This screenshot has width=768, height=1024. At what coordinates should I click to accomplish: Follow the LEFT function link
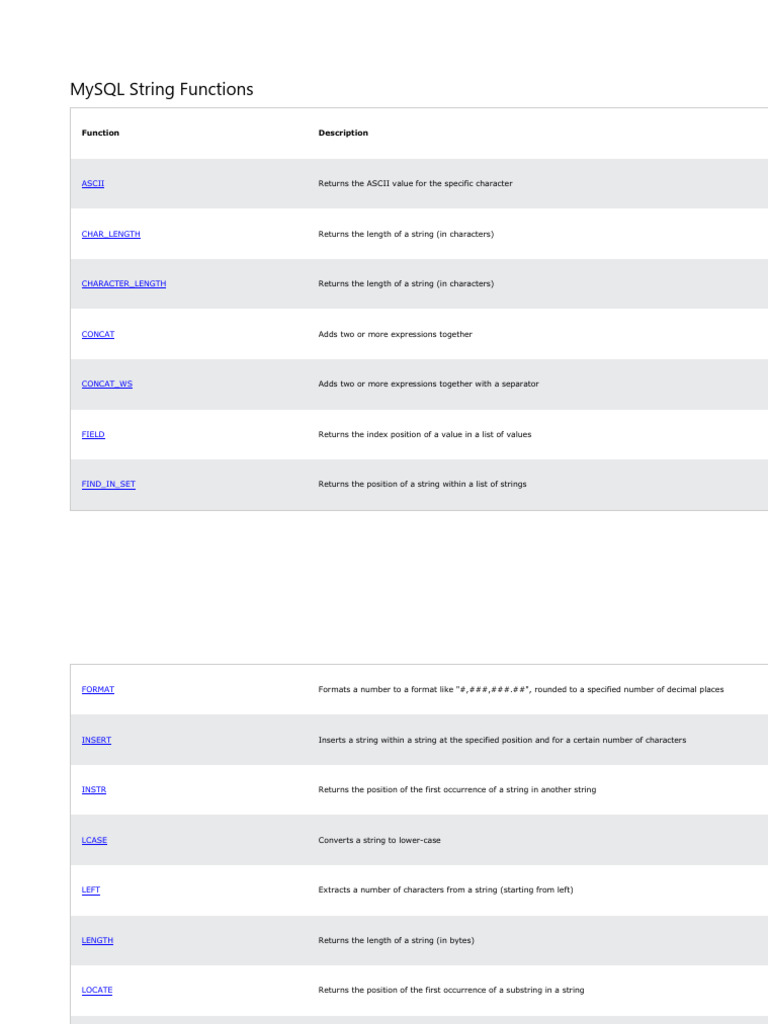pyautogui.click(x=91, y=890)
